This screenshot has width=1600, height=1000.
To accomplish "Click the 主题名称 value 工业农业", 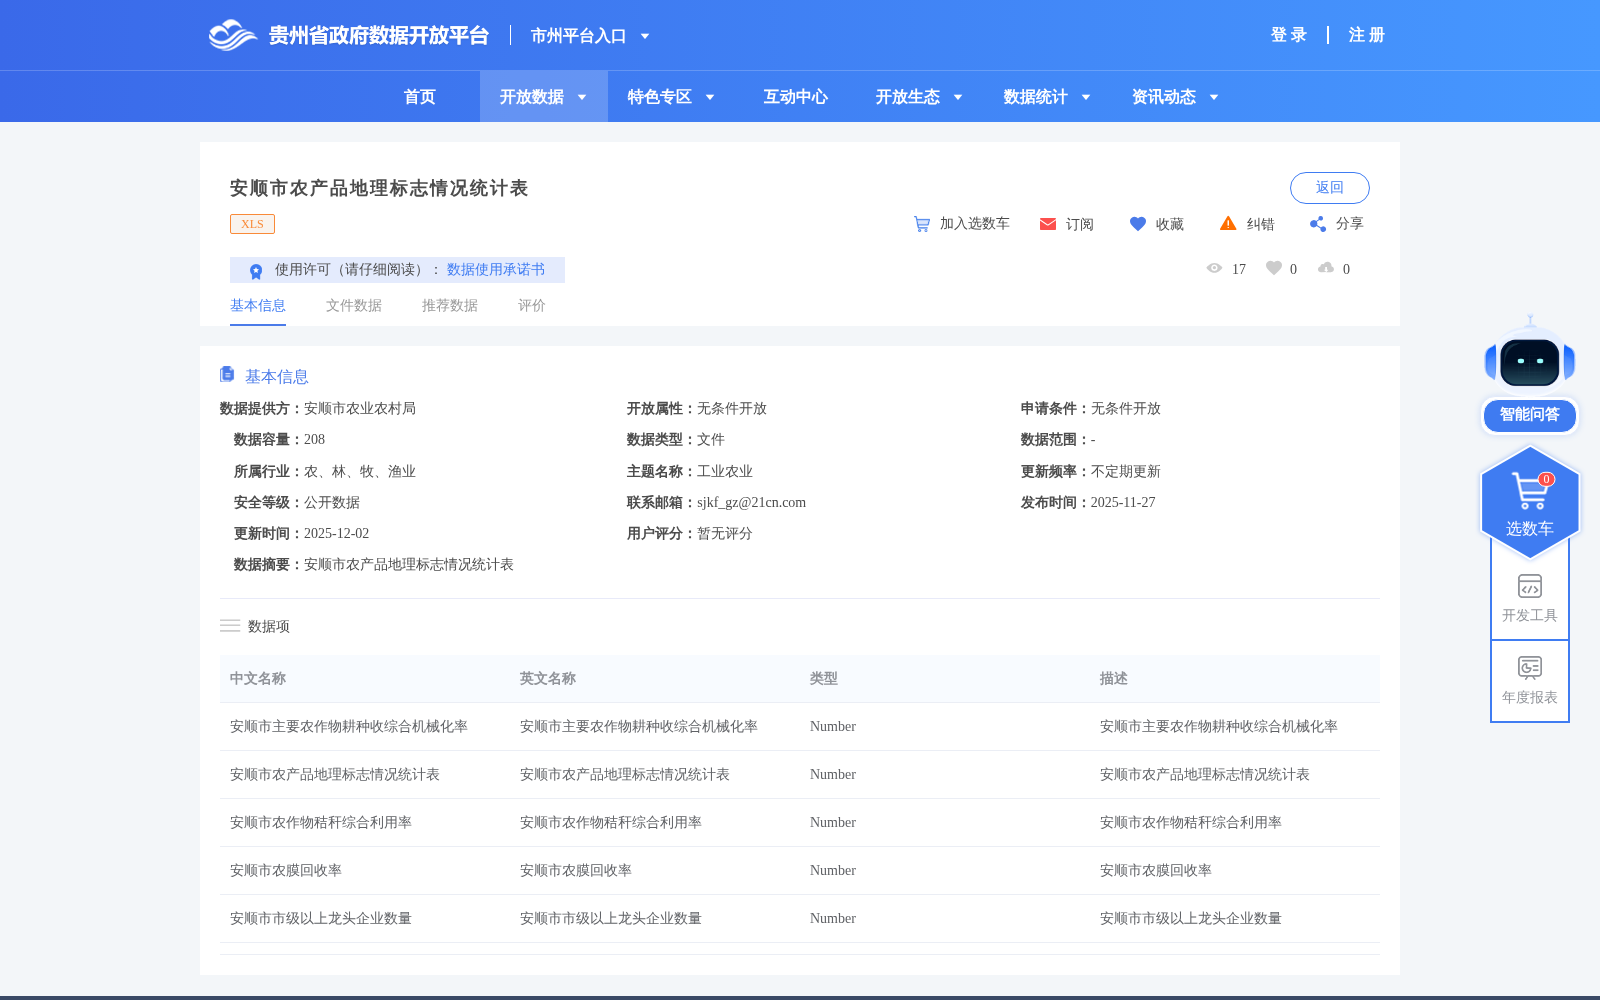I will pos(725,472).
